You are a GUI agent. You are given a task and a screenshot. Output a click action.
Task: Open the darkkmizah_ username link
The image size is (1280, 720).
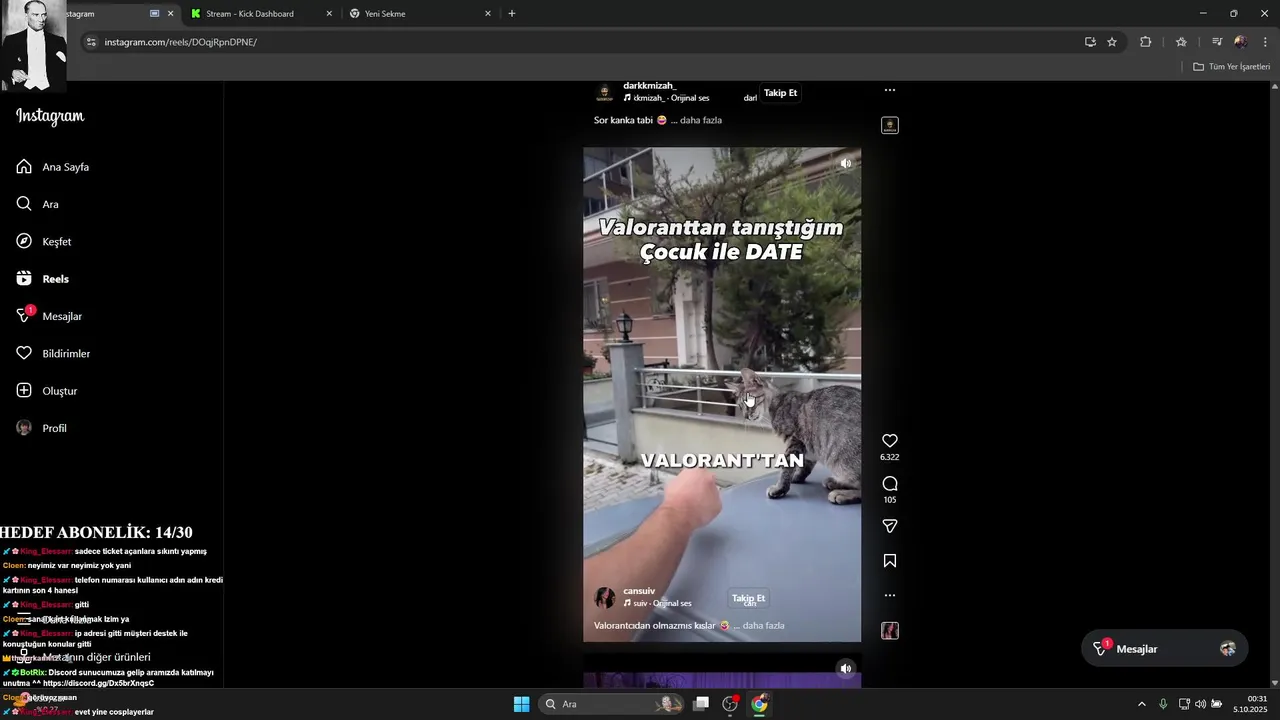pos(650,86)
